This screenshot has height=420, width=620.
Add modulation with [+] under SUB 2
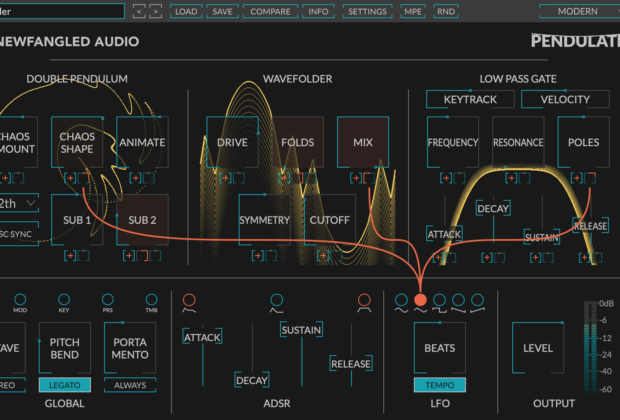click(129, 255)
